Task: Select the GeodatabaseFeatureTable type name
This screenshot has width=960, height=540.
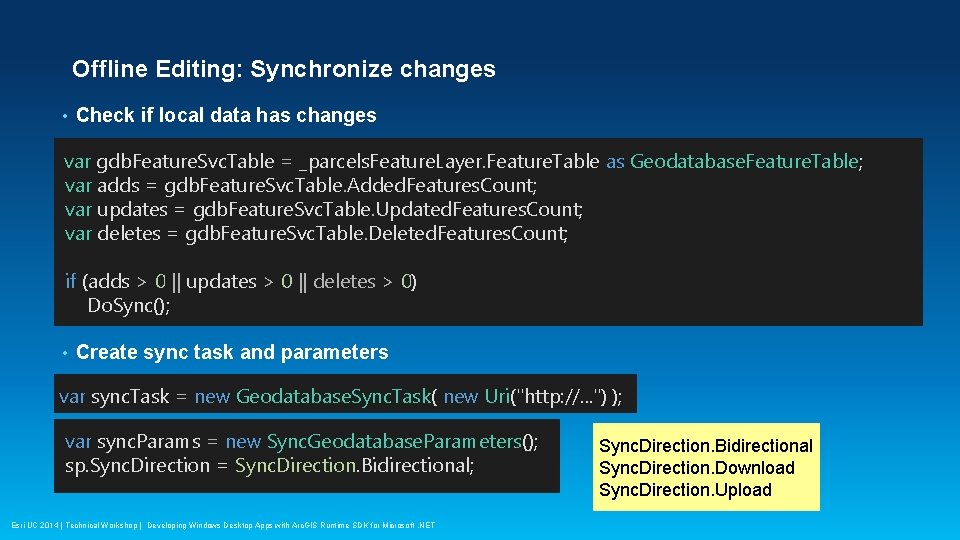Action: pyautogui.click(x=745, y=161)
